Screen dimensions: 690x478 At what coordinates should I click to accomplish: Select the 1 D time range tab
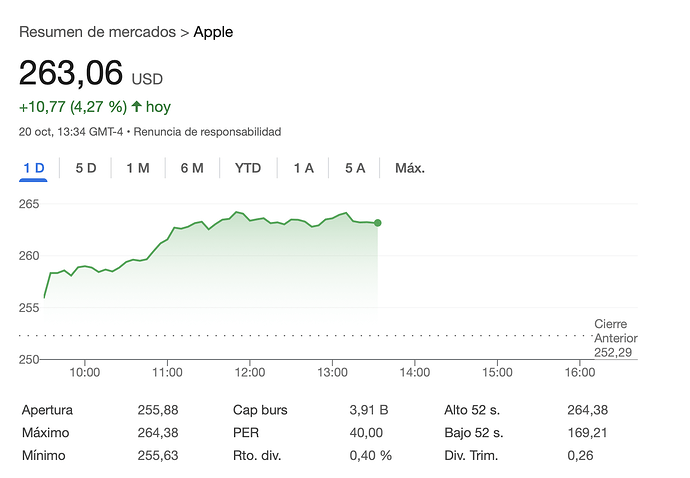(34, 168)
